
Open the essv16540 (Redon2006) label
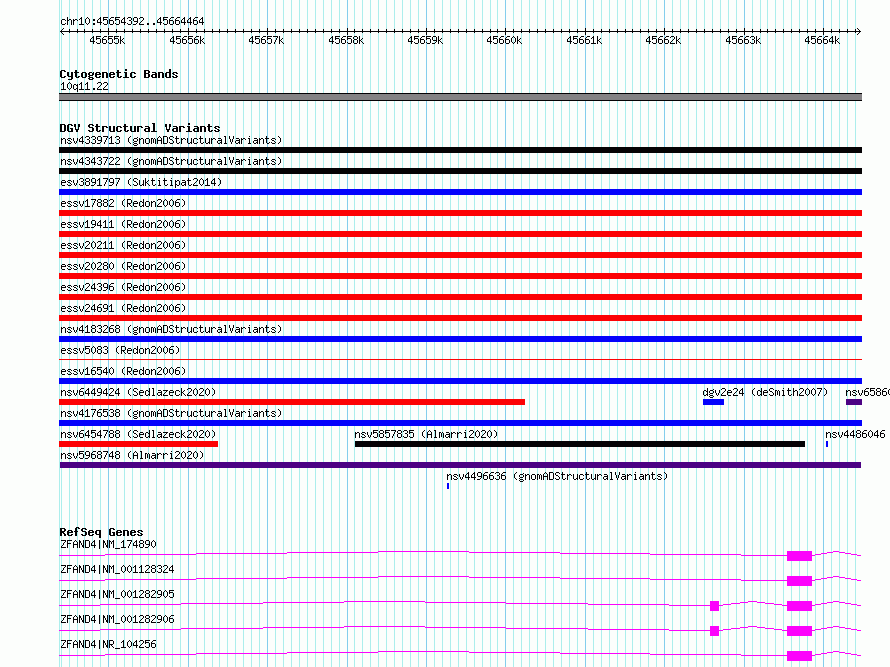(x=123, y=371)
